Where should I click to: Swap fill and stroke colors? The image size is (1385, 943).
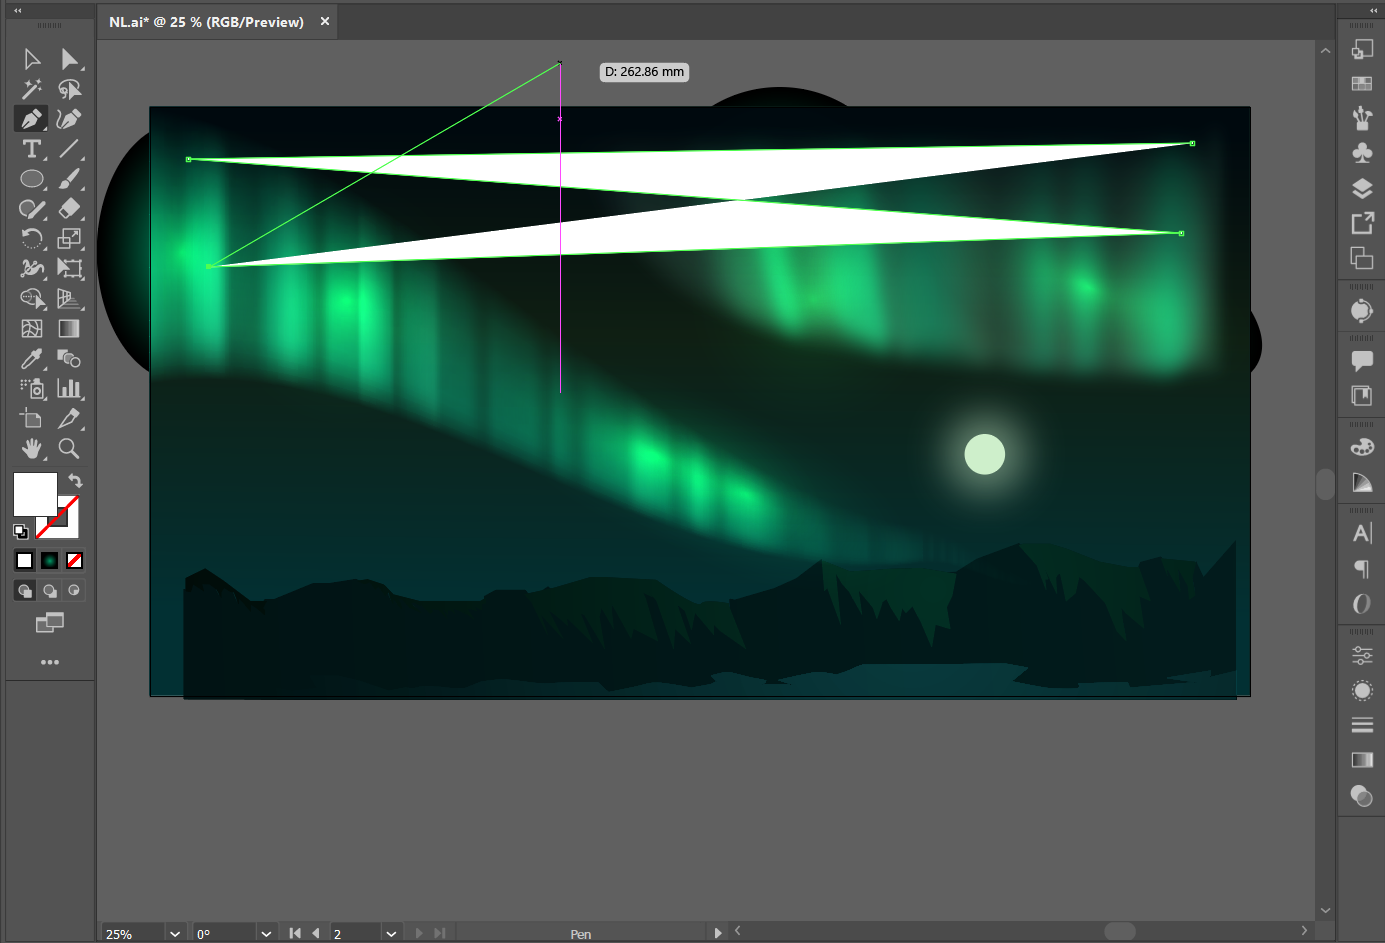click(x=75, y=481)
